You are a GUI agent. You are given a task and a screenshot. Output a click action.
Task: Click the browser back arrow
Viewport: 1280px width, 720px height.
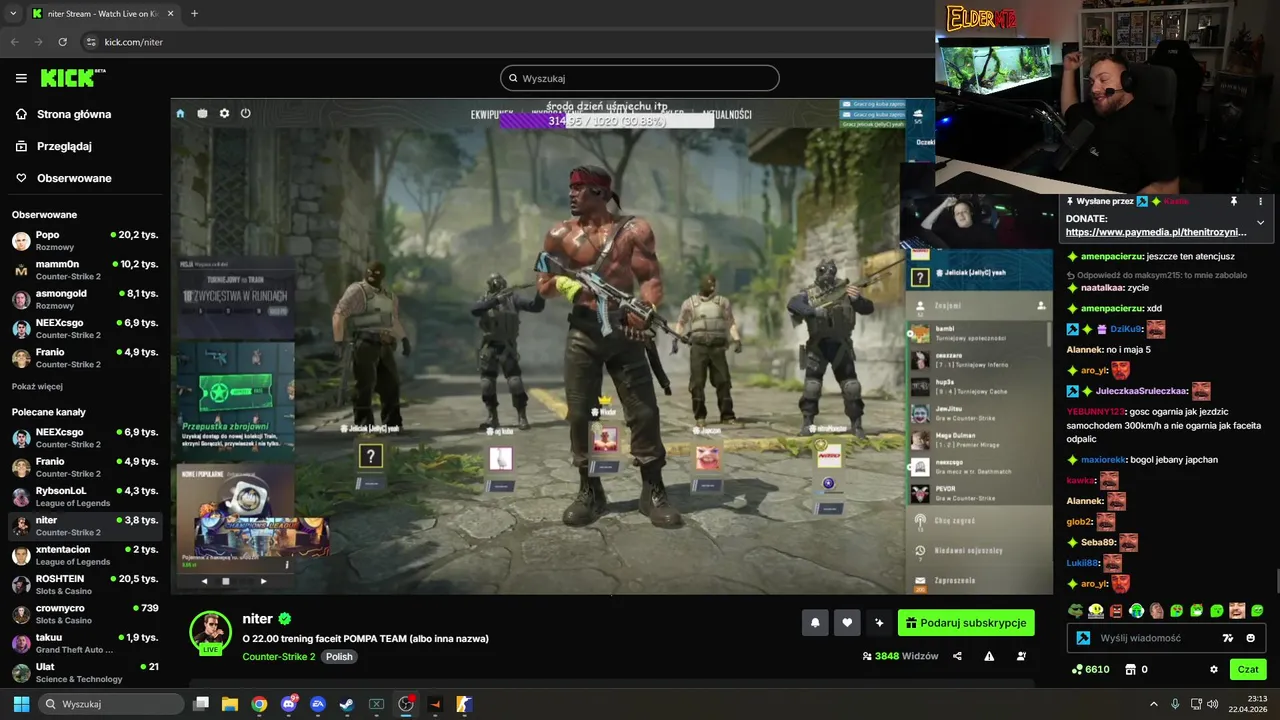click(14, 42)
